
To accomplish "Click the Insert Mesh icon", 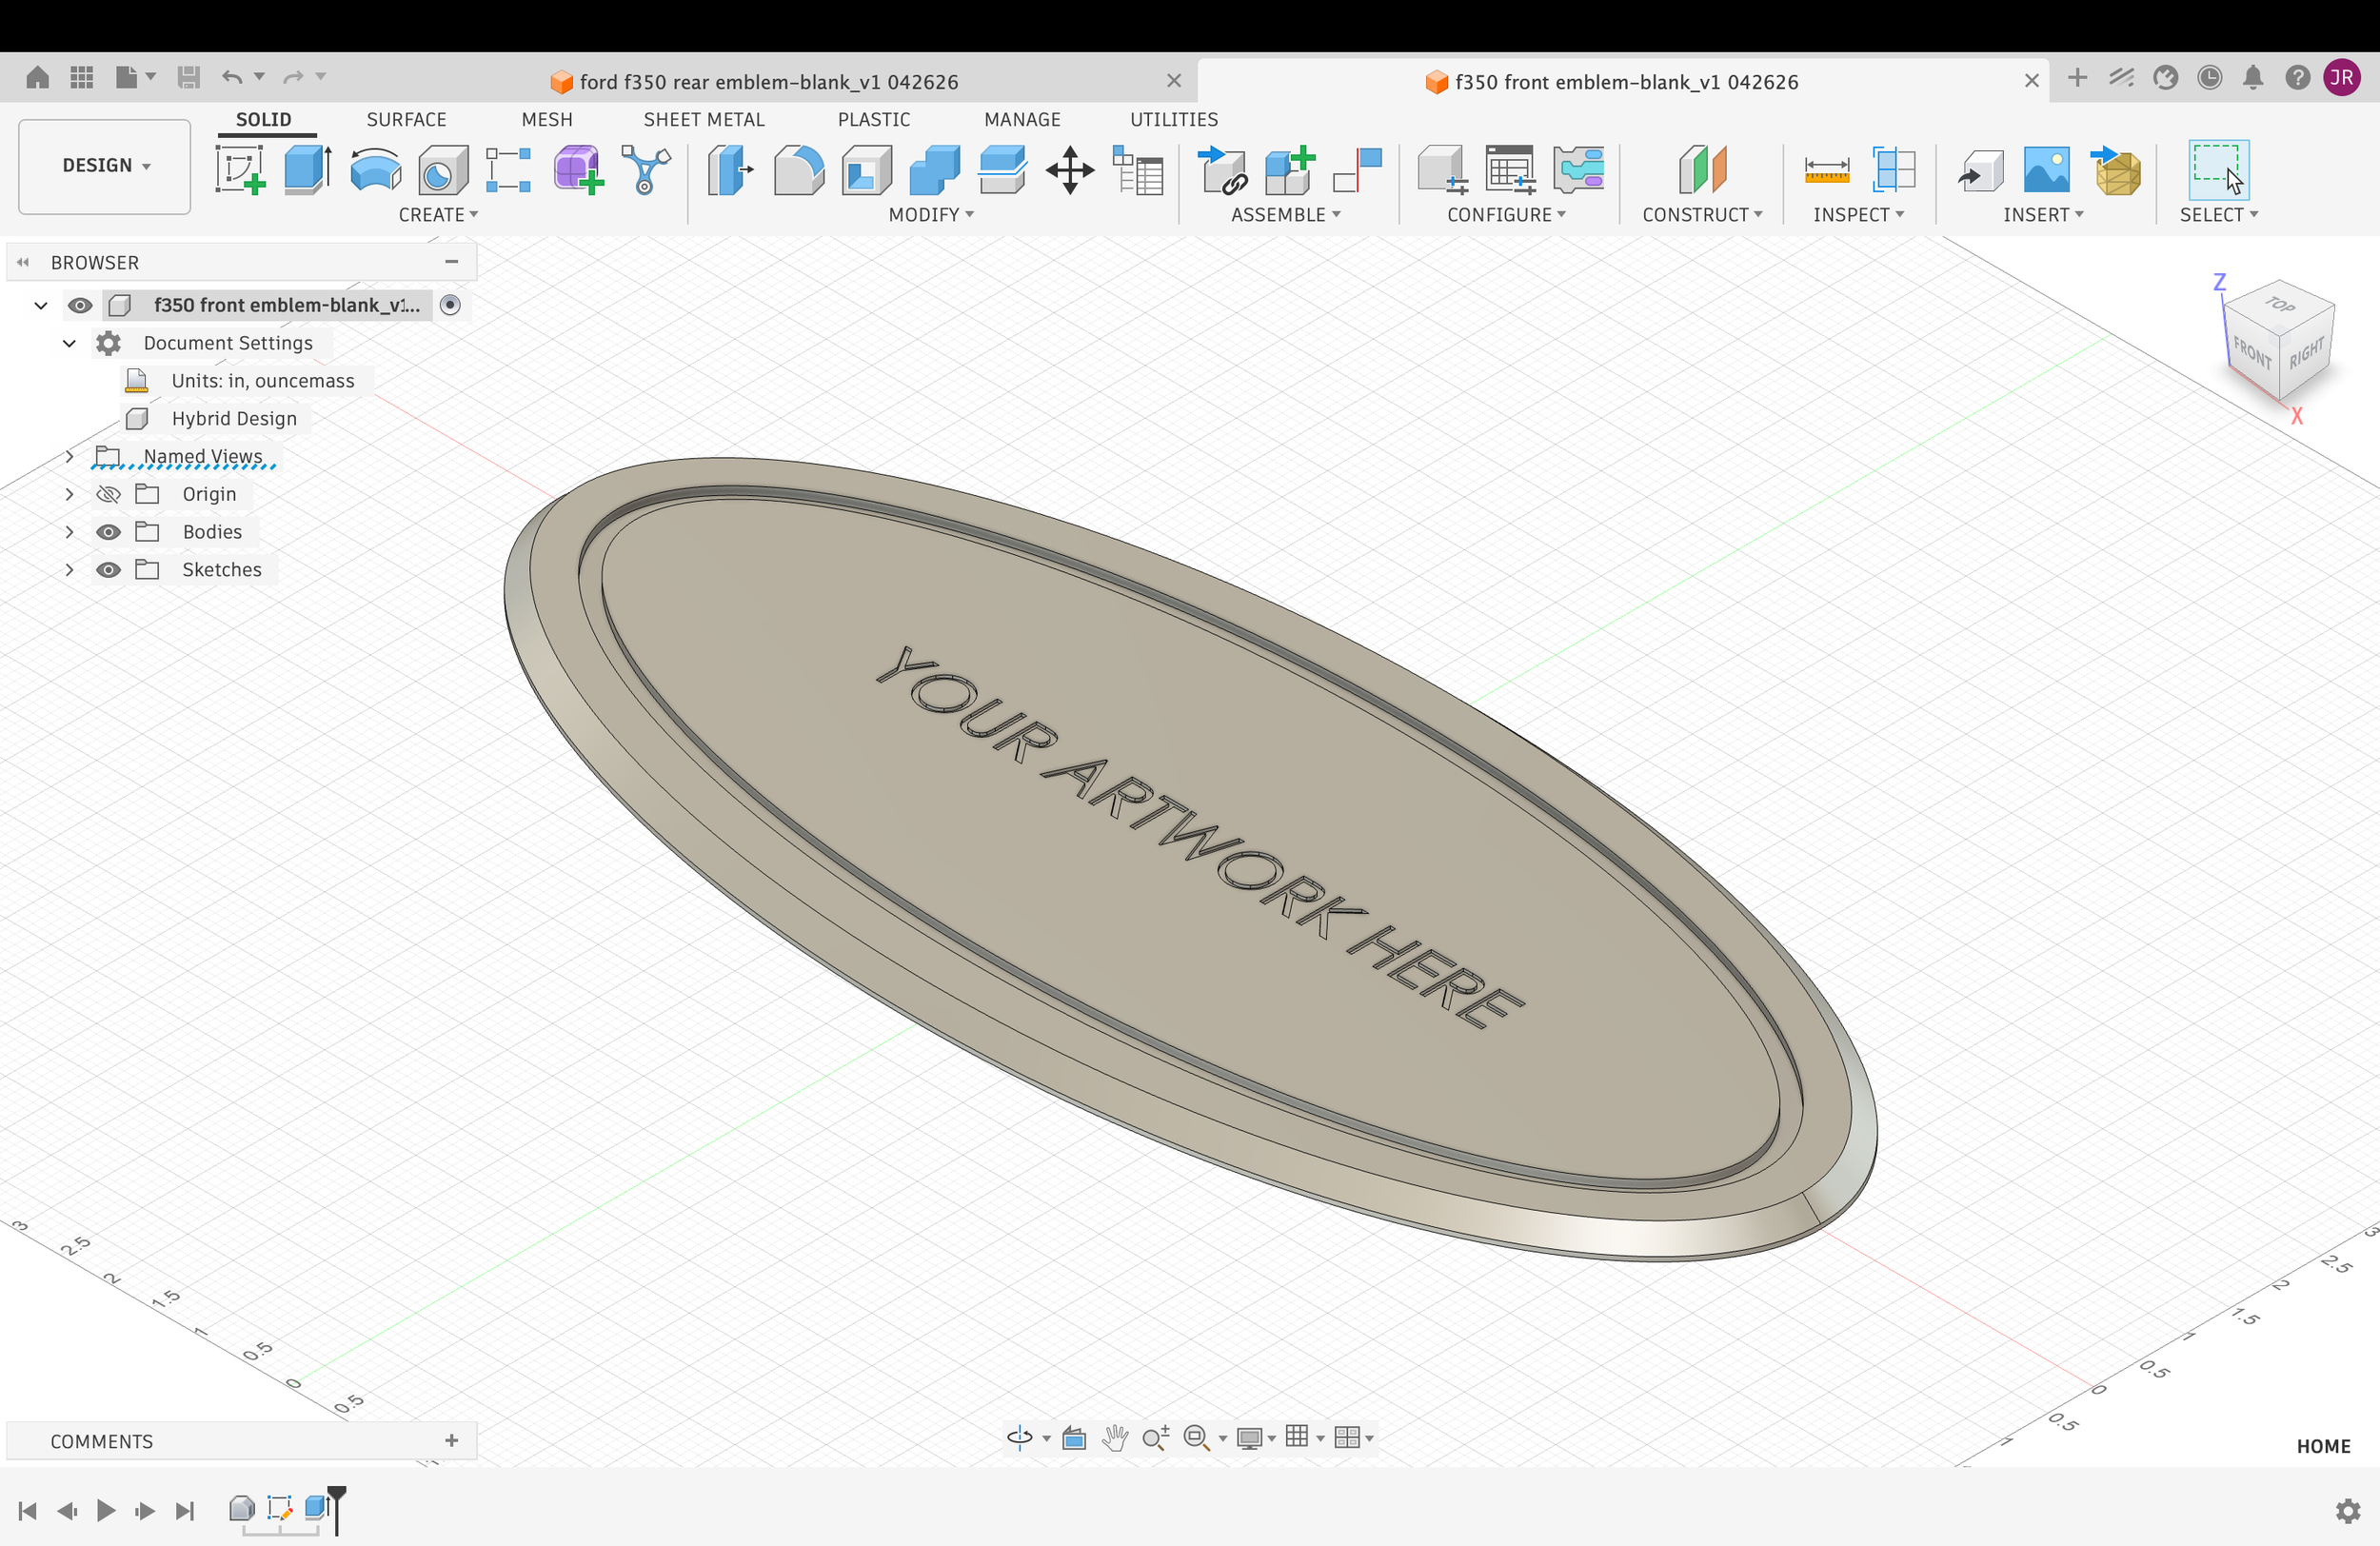I will click(x=2116, y=170).
